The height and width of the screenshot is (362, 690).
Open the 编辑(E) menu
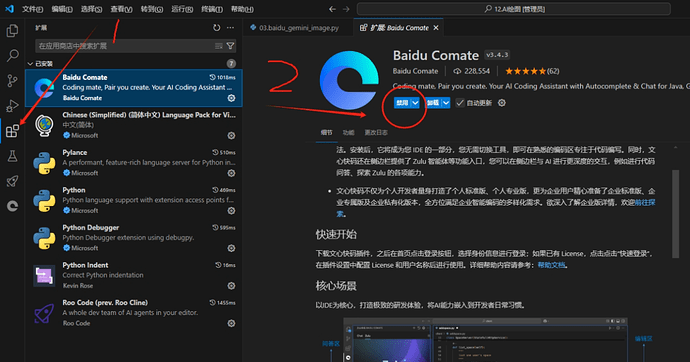[x=62, y=9]
